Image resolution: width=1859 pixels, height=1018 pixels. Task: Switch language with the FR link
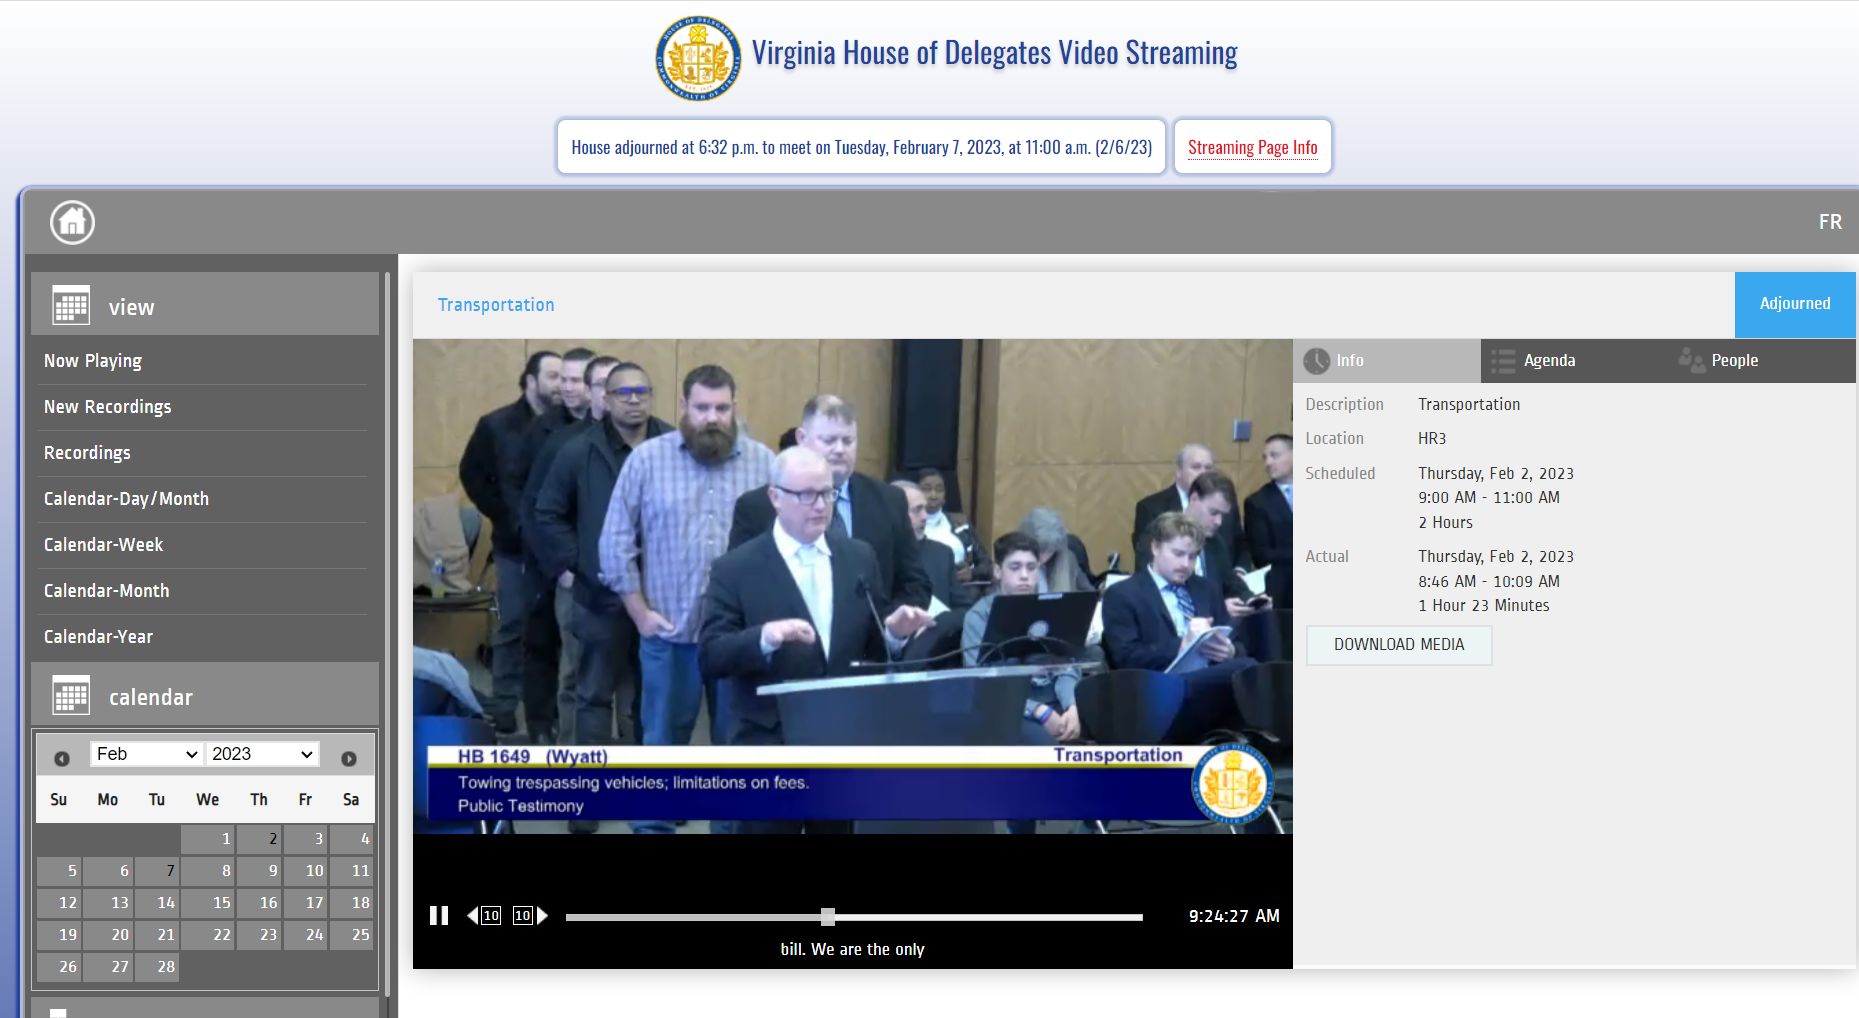coord(1830,222)
